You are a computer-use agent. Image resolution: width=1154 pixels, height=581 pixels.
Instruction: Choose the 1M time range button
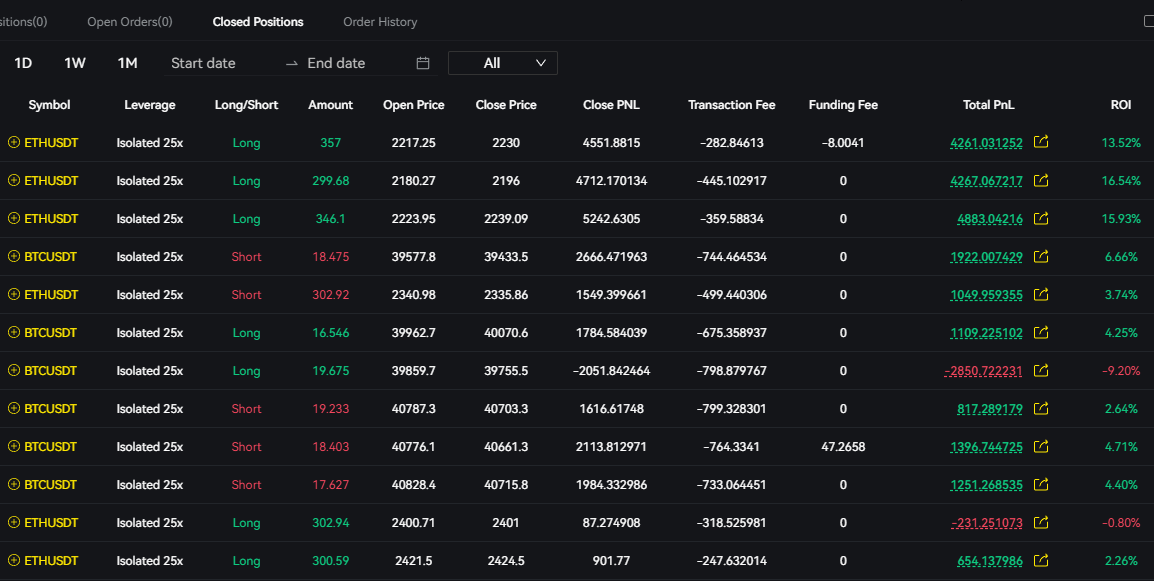click(x=127, y=63)
